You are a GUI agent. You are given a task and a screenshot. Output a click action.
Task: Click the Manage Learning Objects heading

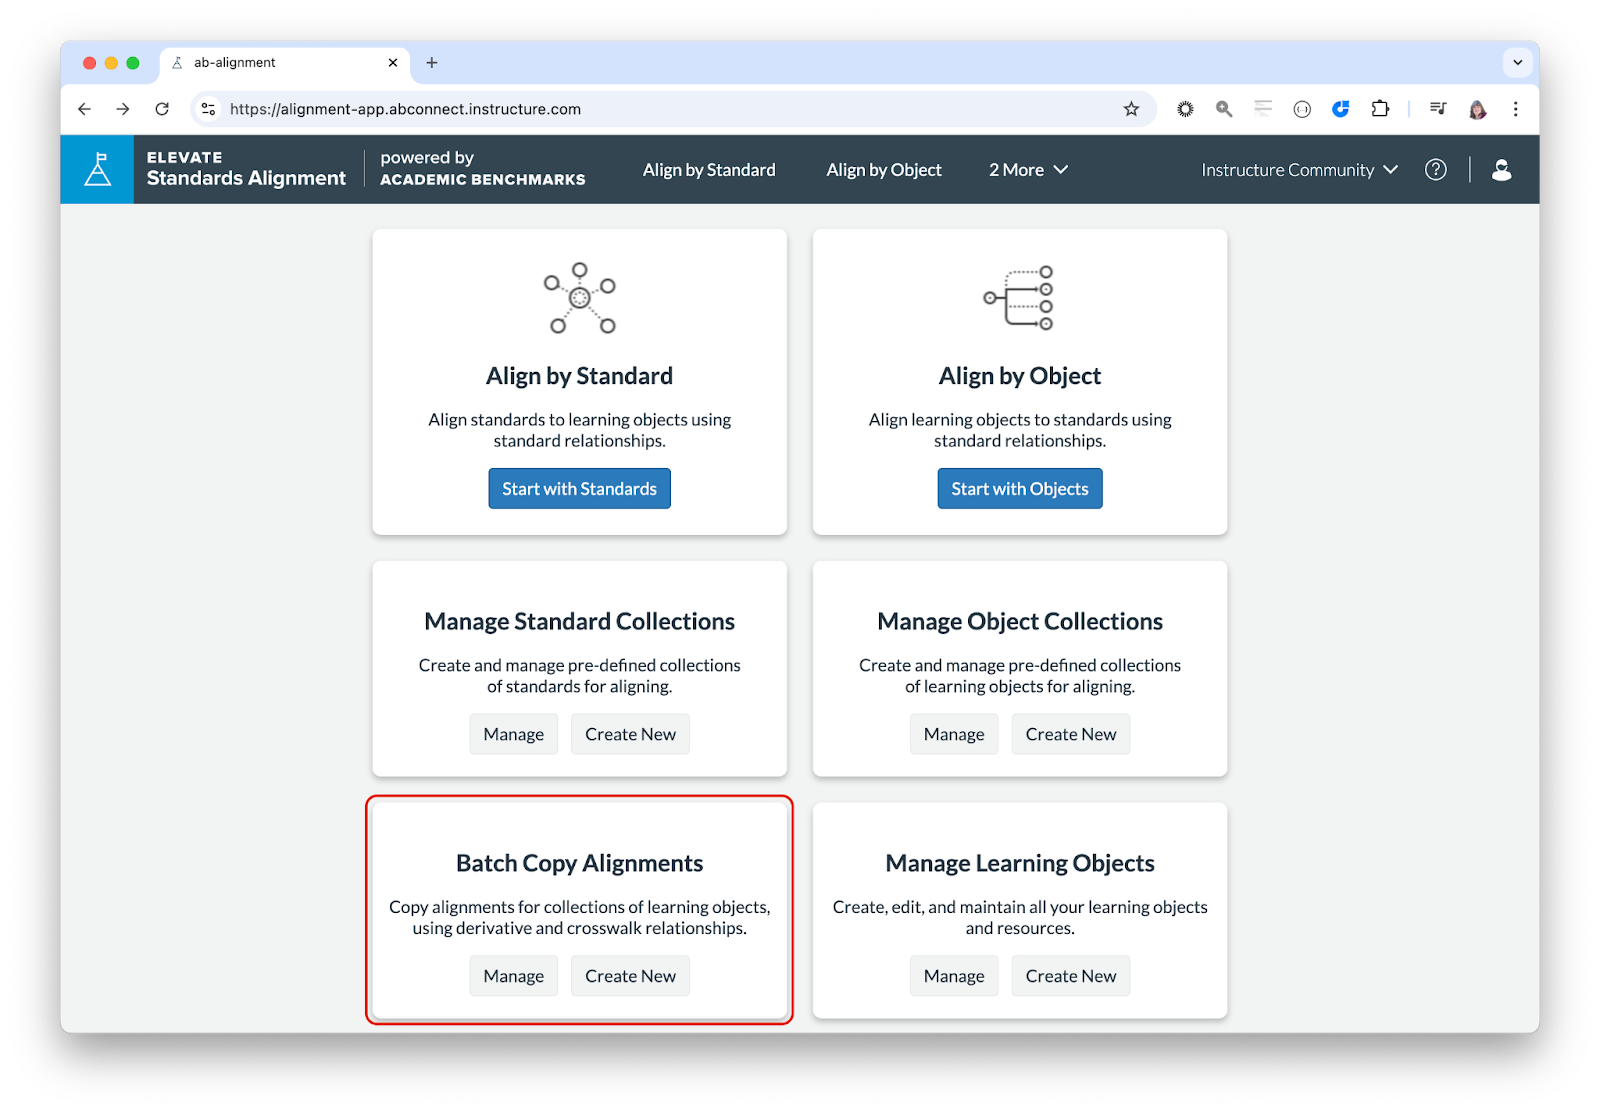(1020, 863)
